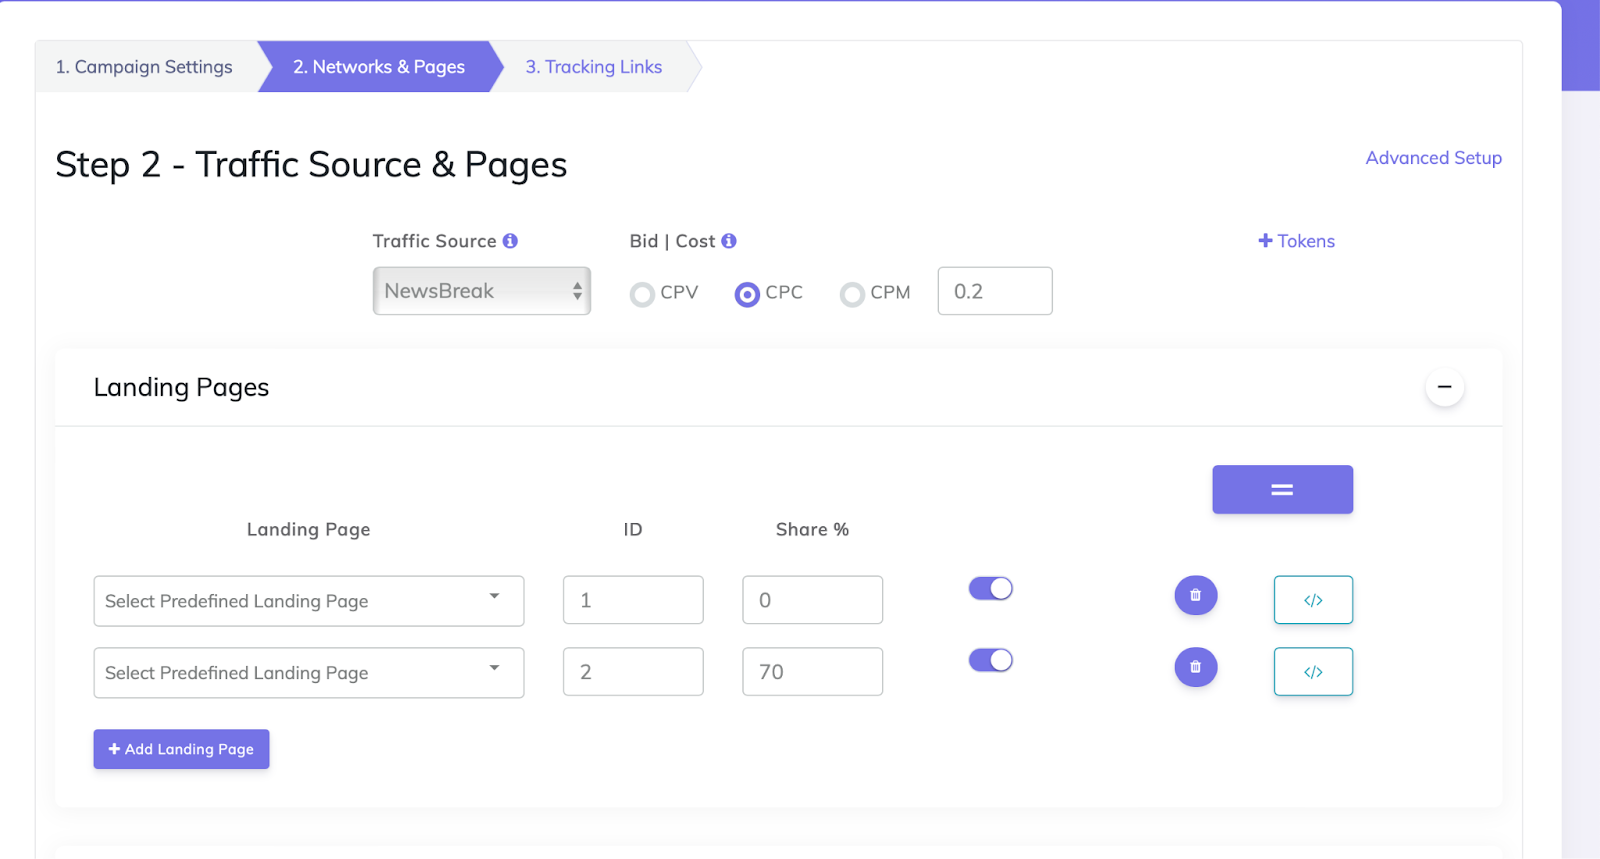Open landing page dropdown in row ID 2
The height and width of the screenshot is (859, 1600).
click(x=309, y=673)
